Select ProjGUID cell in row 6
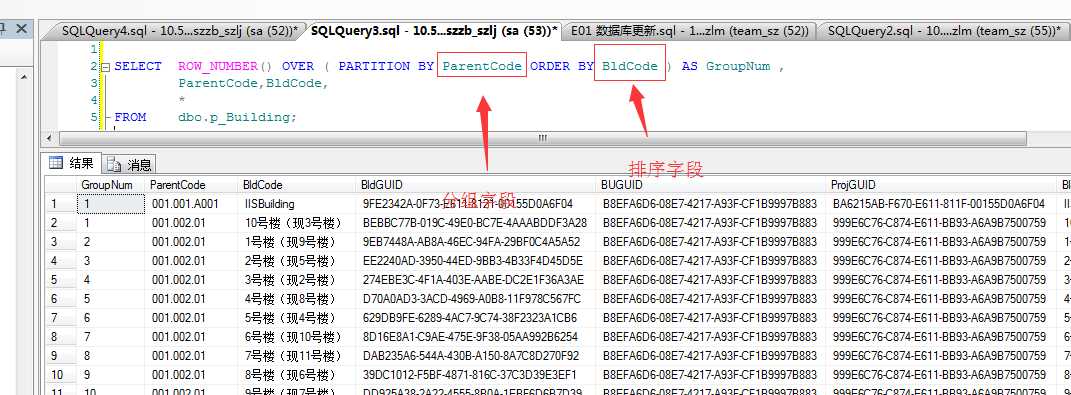This screenshot has width=1071, height=395. coord(942,299)
